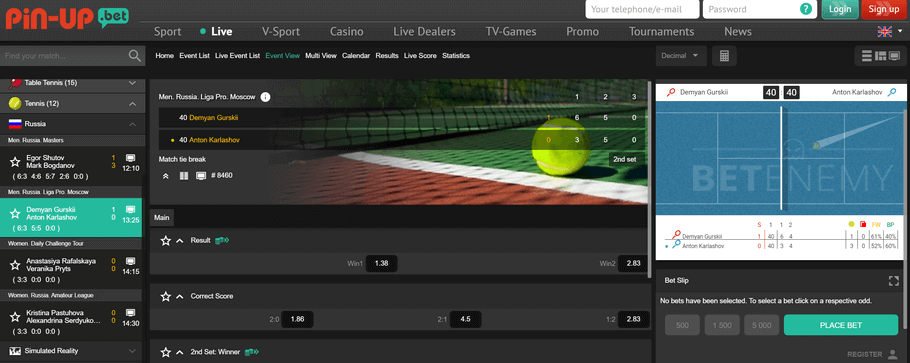Viewport: 910px width, 363px height.
Task: Collapse the Tennis (12) section
Action: point(132,104)
